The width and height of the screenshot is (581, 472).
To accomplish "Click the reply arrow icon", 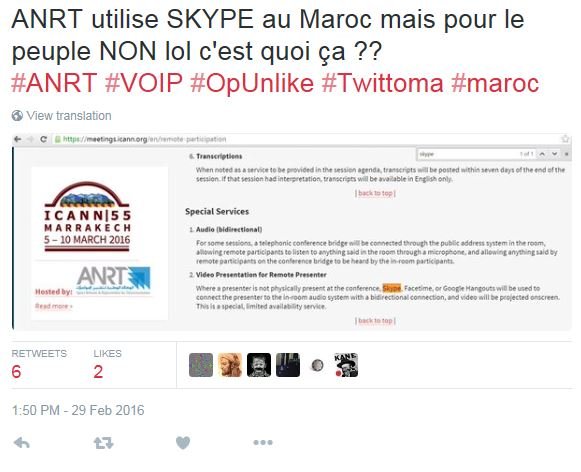I will (x=21, y=443).
